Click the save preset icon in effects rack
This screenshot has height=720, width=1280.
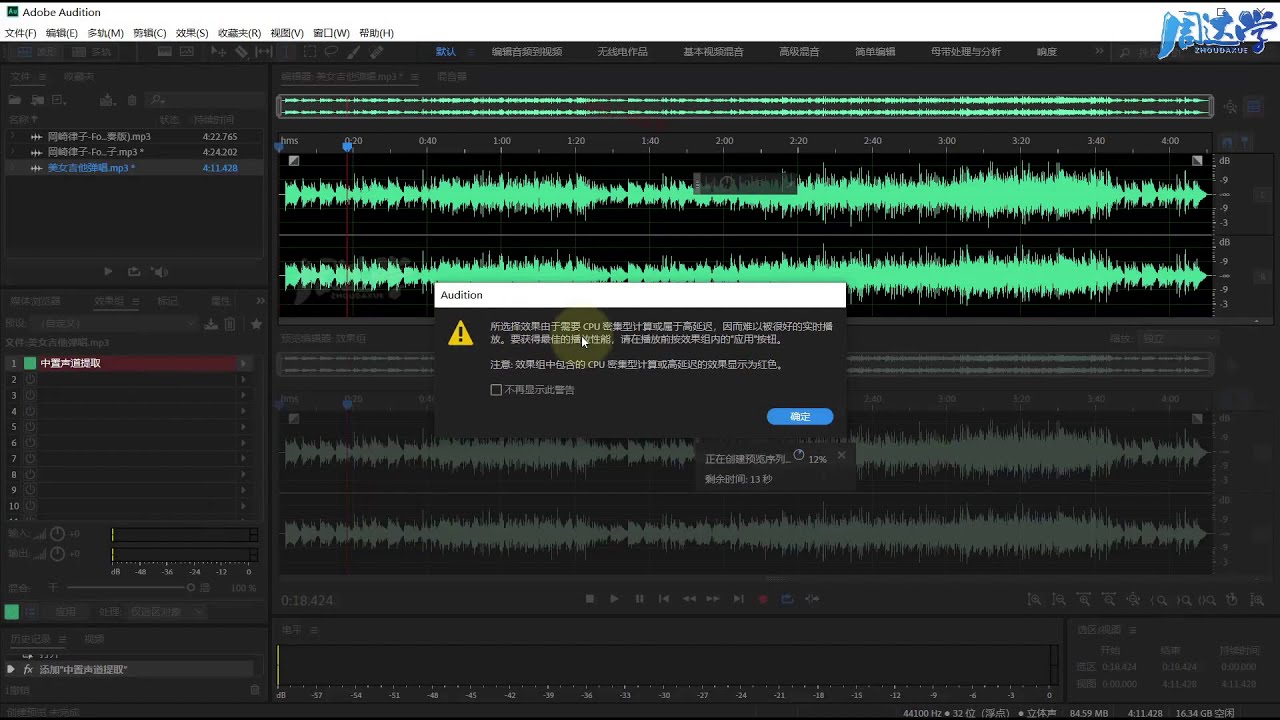coord(211,324)
